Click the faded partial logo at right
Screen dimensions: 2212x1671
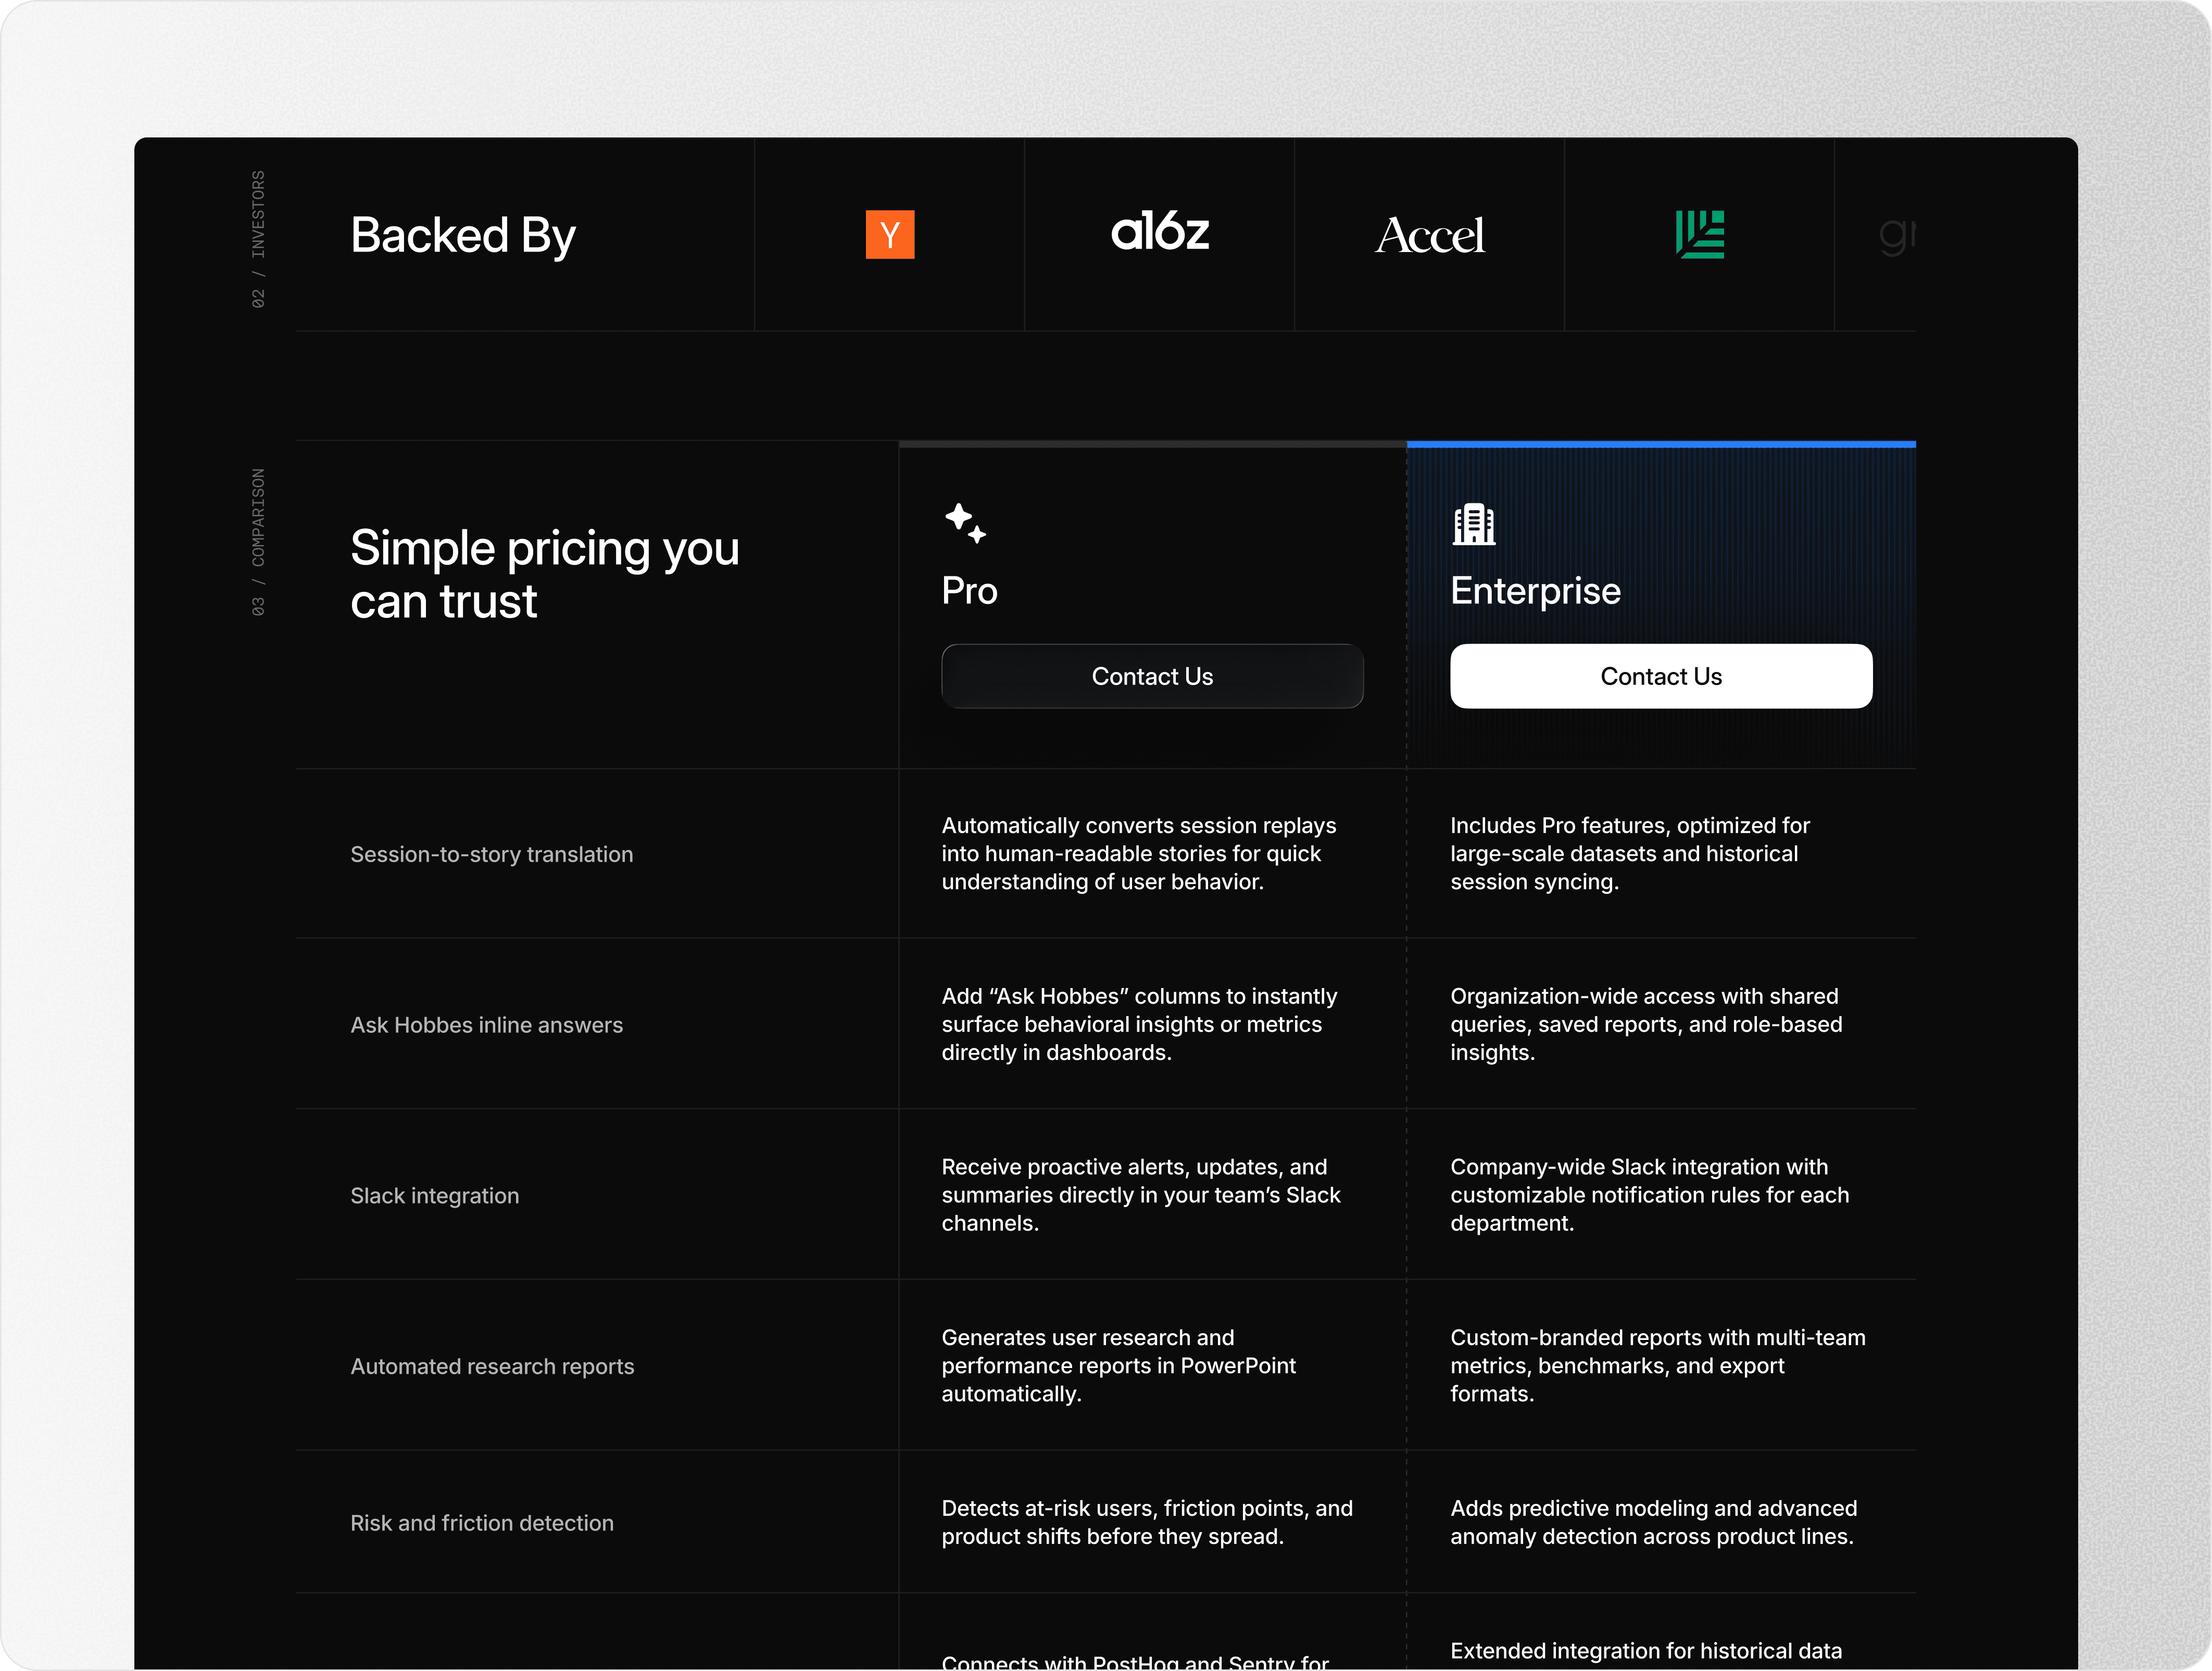(1896, 236)
